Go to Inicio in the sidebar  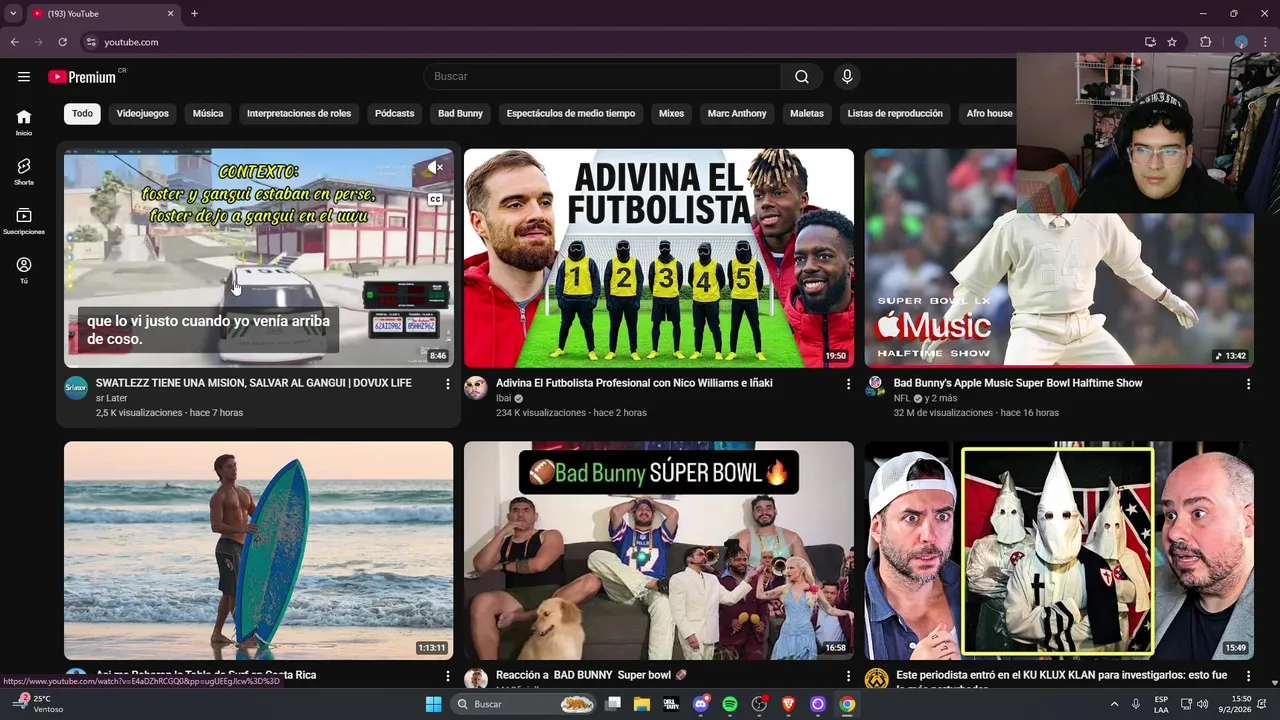[24, 122]
